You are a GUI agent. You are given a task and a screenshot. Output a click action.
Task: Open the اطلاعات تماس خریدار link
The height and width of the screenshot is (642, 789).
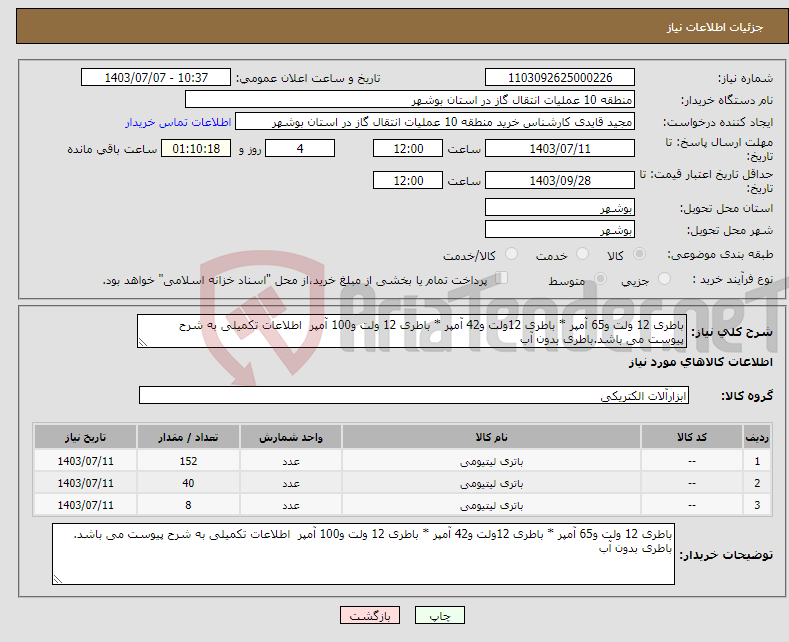(178, 122)
